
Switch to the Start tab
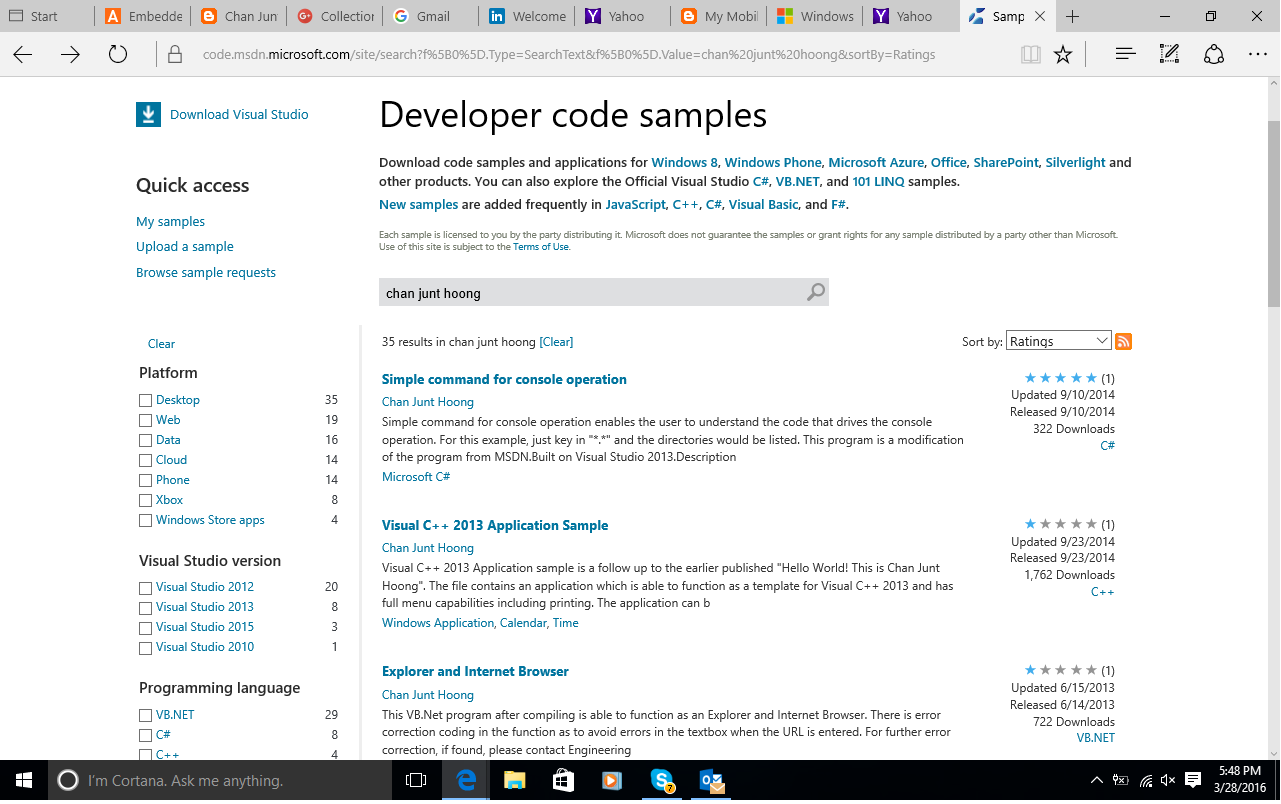point(47,16)
